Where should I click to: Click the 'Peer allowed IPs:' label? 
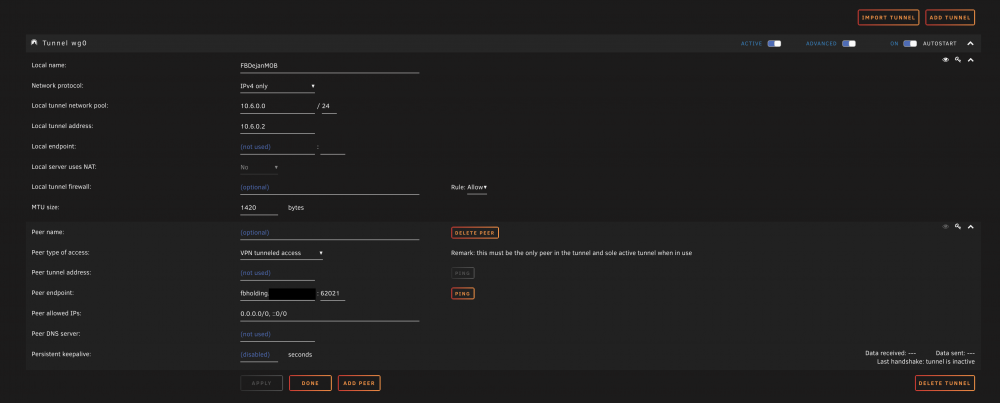[x=56, y=313]
